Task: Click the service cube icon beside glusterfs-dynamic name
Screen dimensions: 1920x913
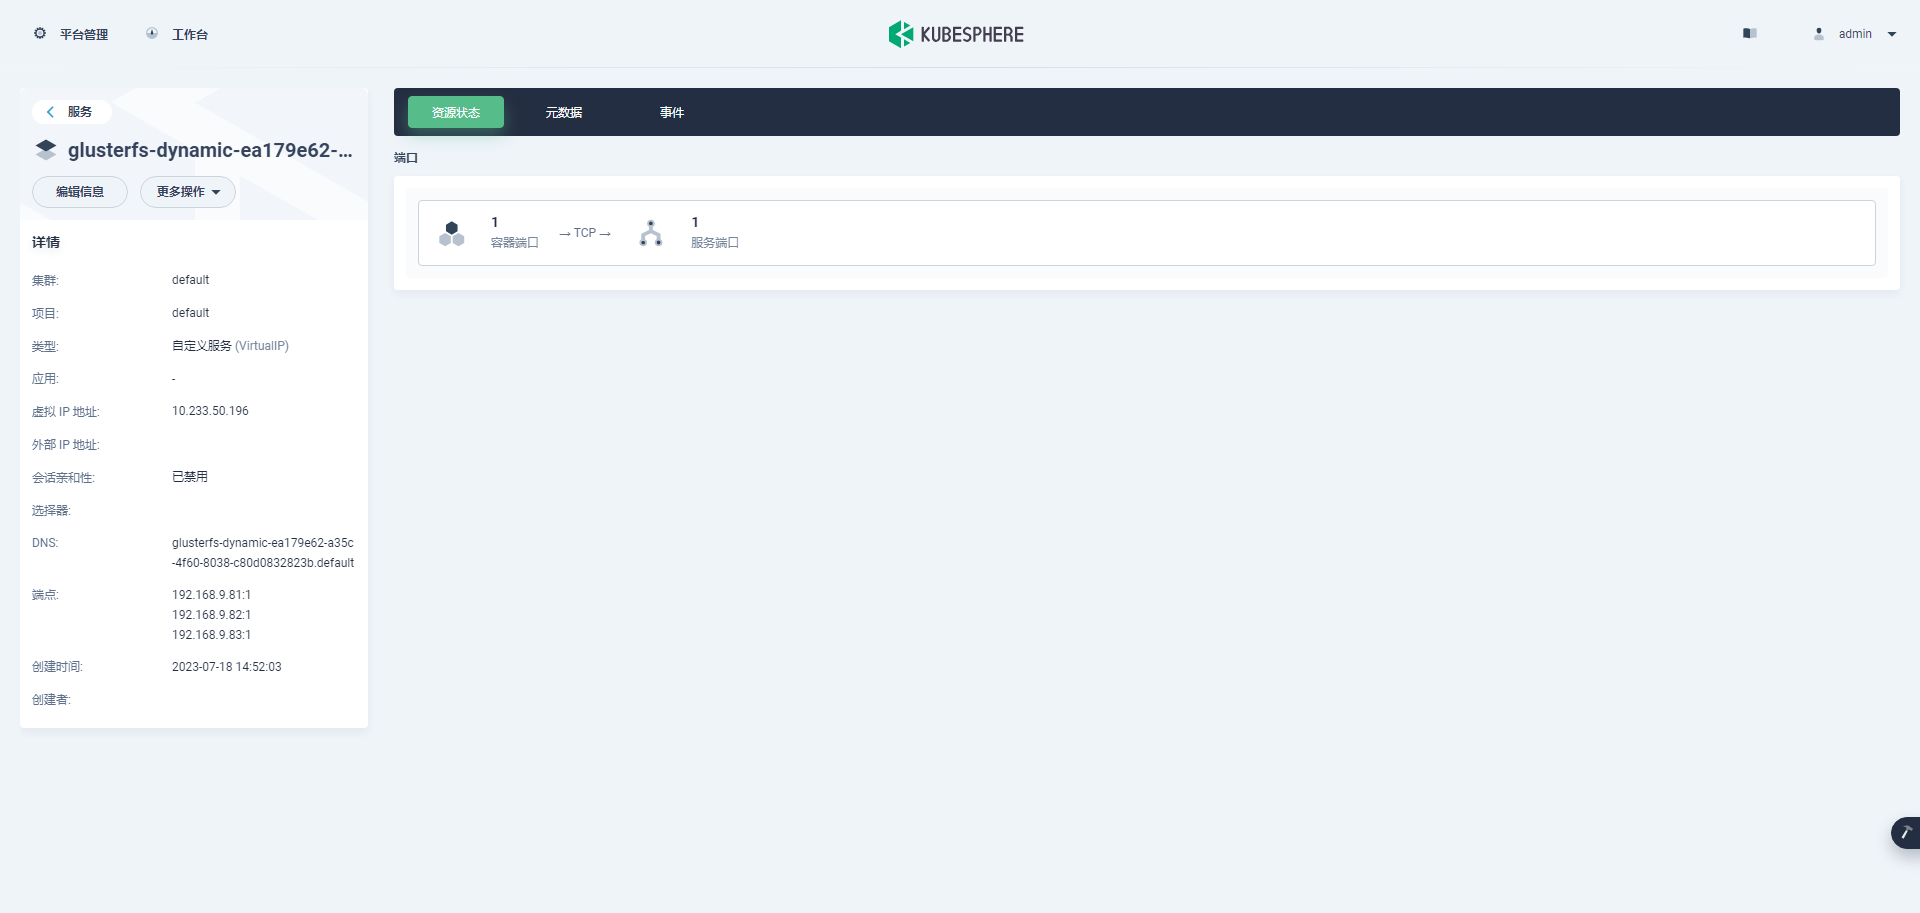Action: point(45,150)
